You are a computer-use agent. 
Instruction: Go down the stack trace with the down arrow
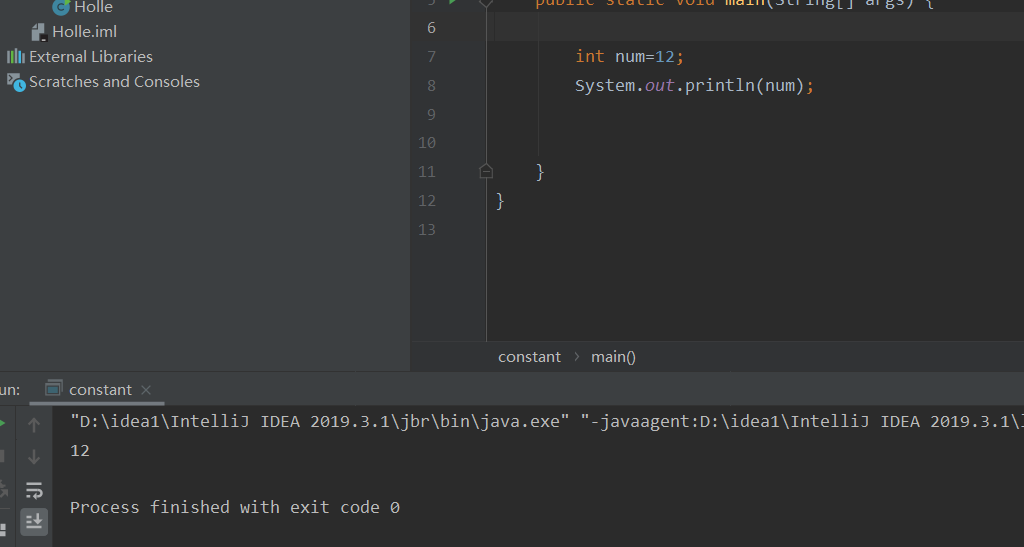point(34,457)
